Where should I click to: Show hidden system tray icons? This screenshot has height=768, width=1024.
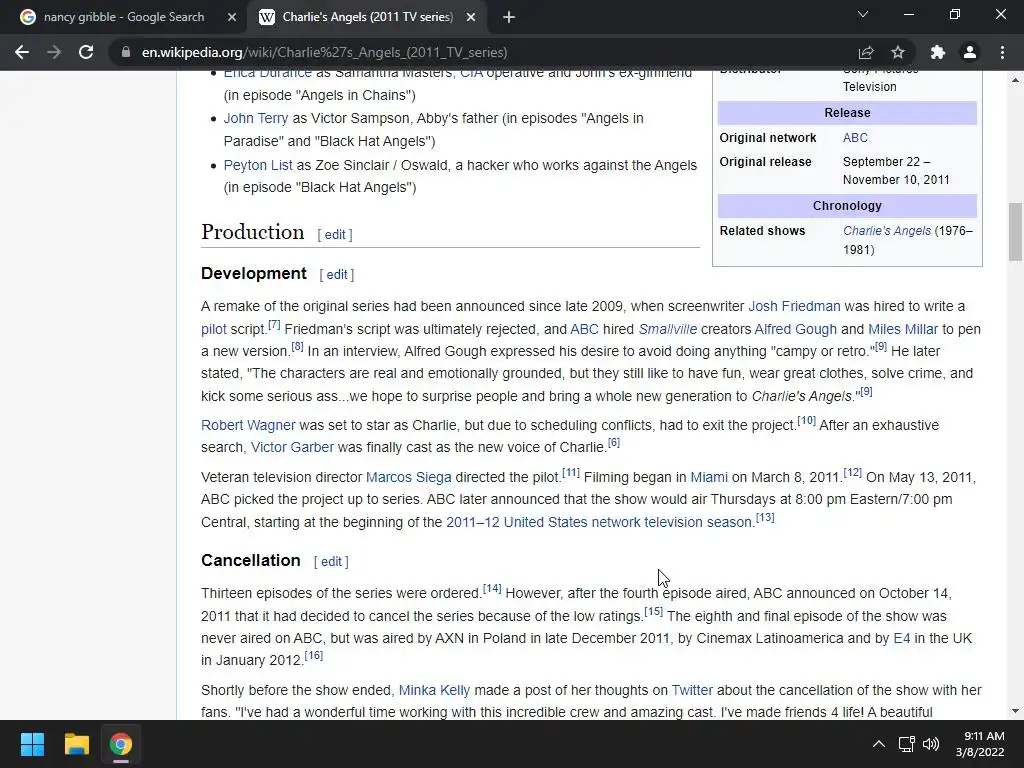(x=879, y=744)
